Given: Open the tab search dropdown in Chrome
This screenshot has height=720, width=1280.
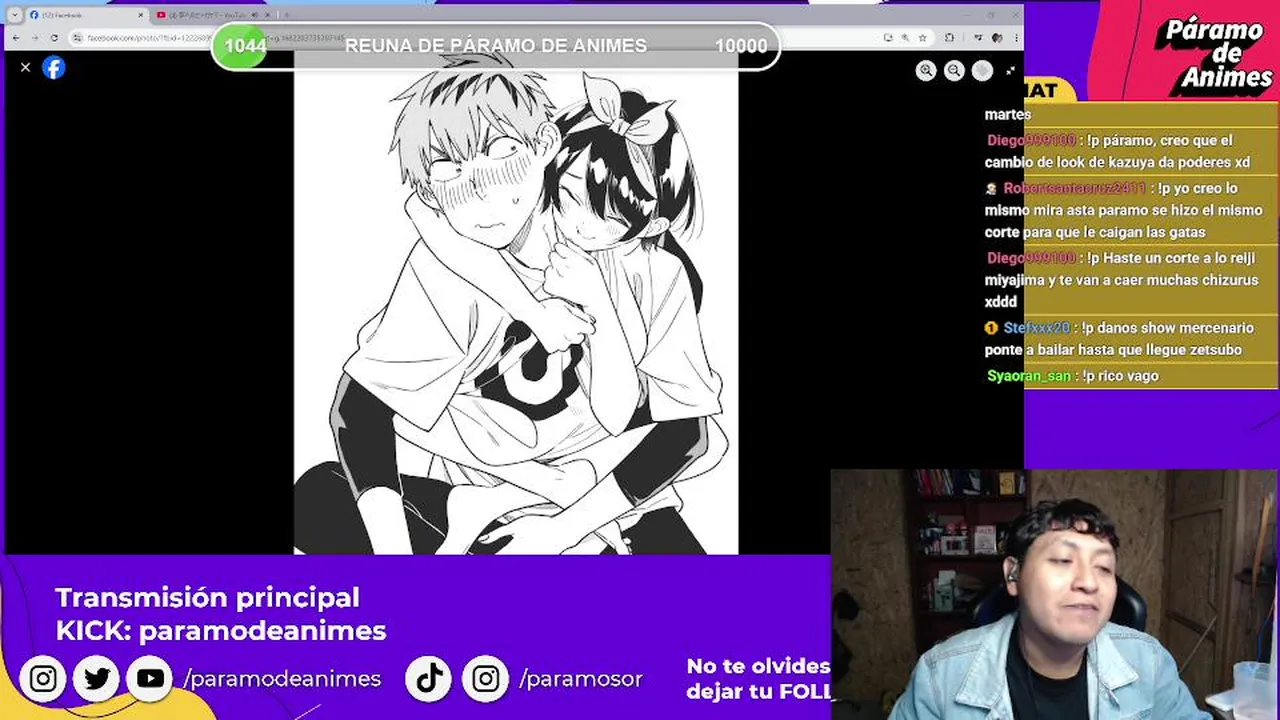Looking at the screenshot, I should pyautogui.click(x=14, y=15).
